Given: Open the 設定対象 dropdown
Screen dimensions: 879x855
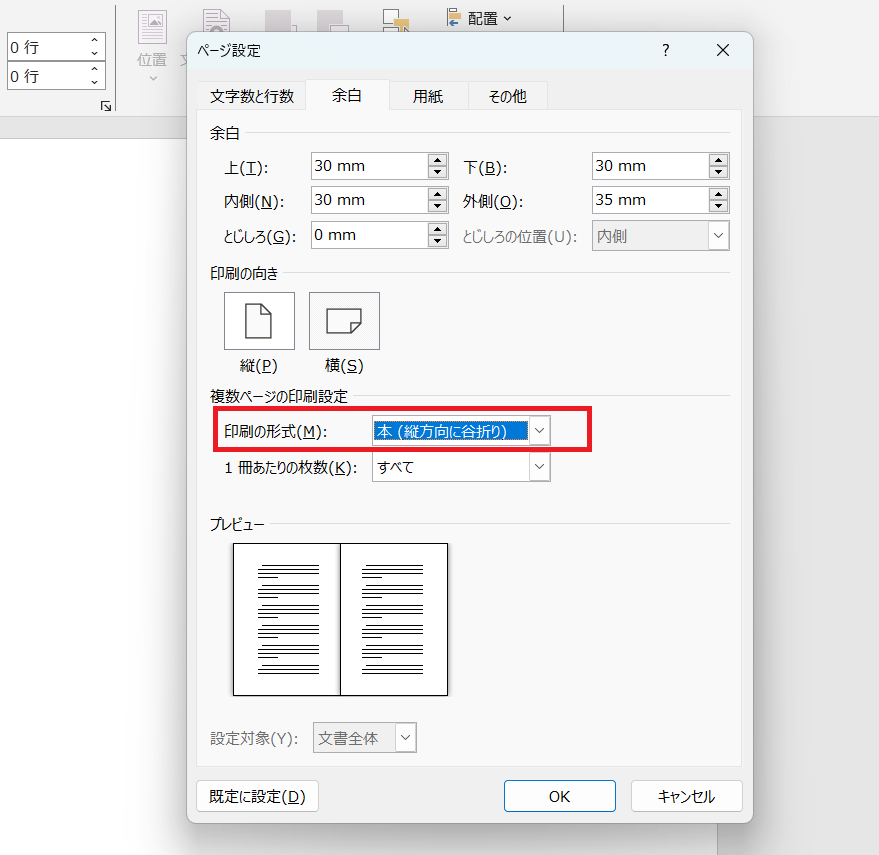Looking at the screenshot, I should [406, 737].
